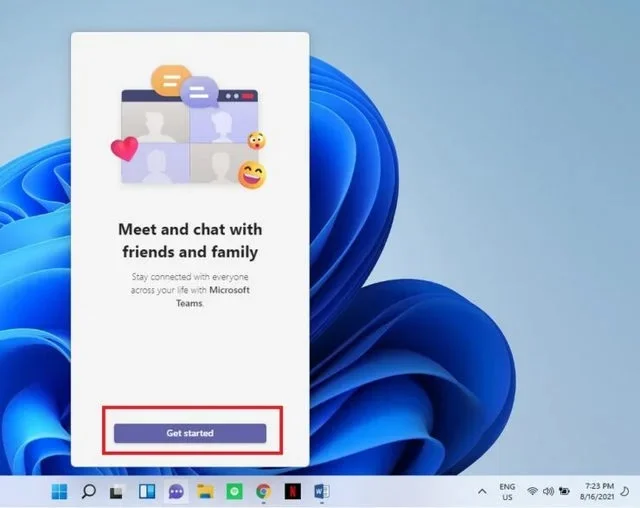The height and width of the screenshot is (508, 640).
Task: Click the Get started button
Action: [x=190, y=433]
